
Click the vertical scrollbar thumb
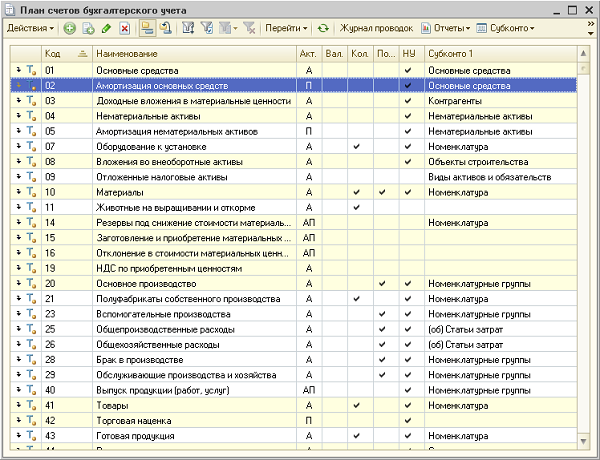[583, 69]
